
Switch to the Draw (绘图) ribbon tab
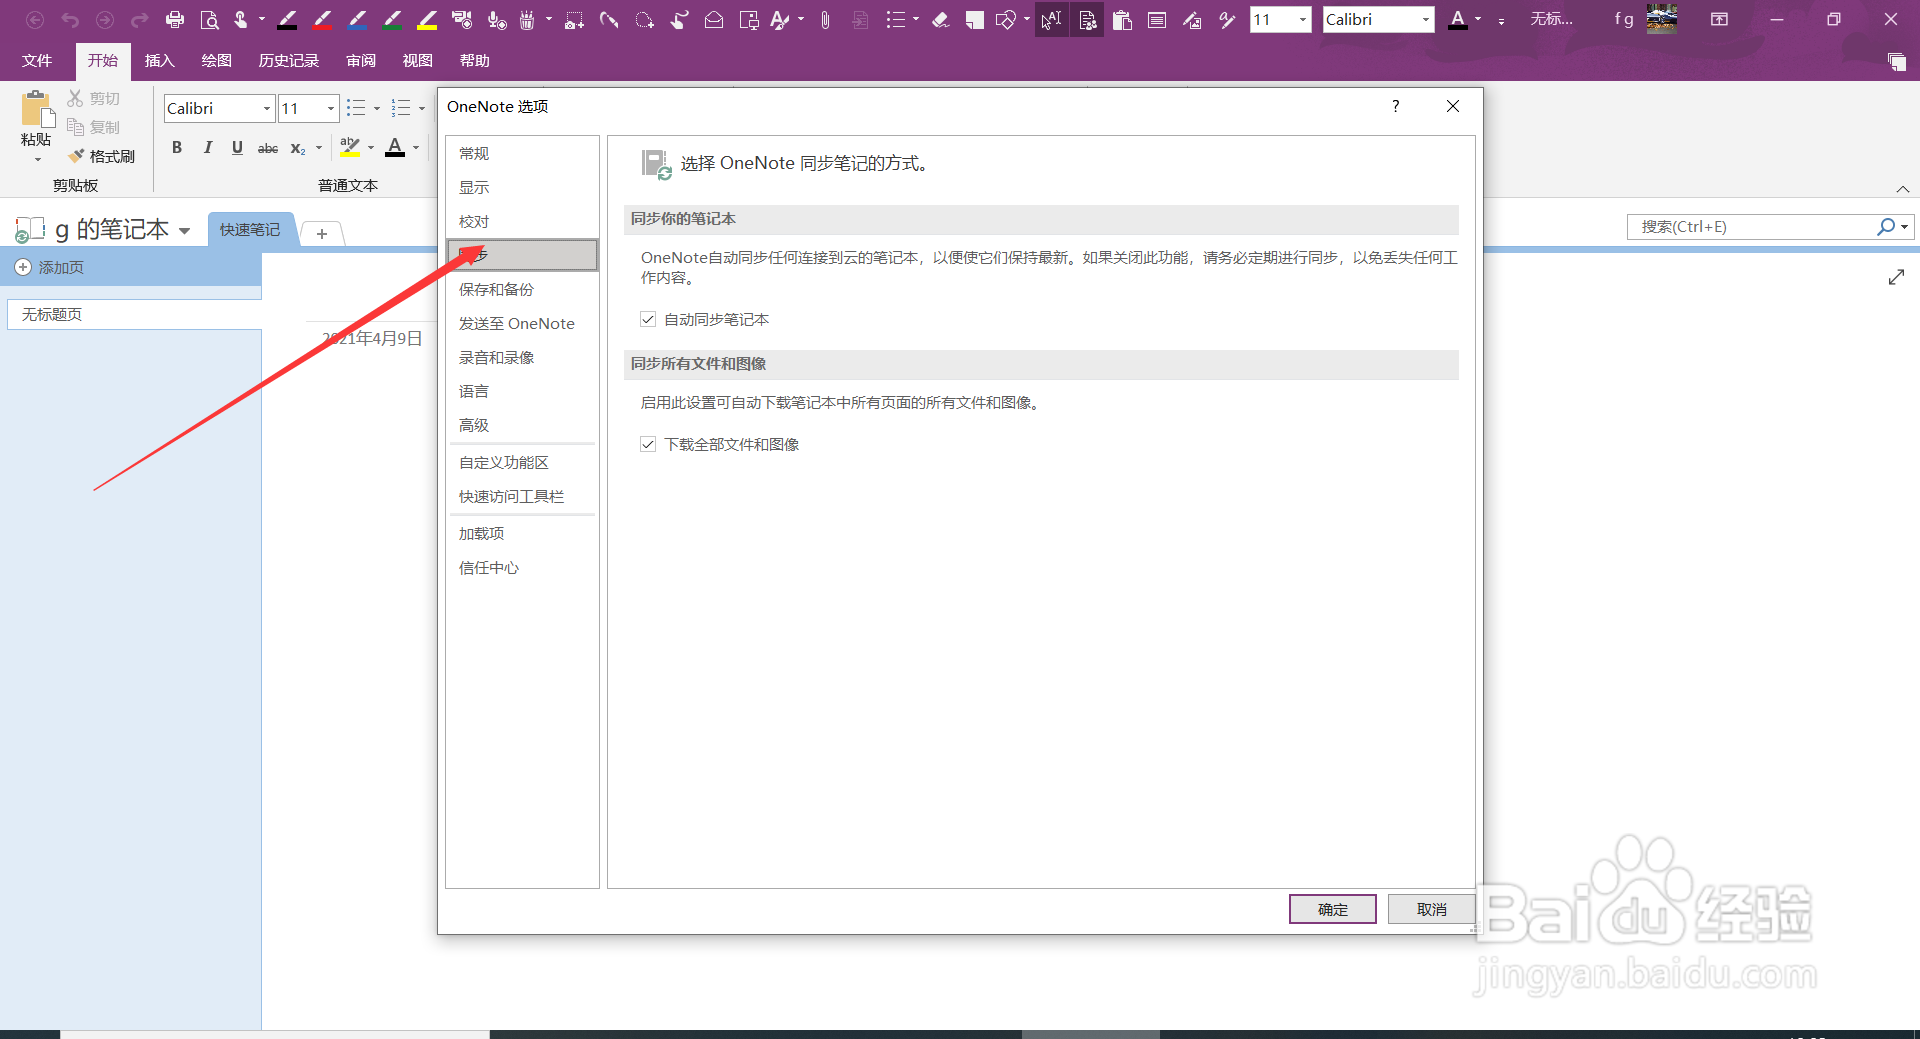216,61
